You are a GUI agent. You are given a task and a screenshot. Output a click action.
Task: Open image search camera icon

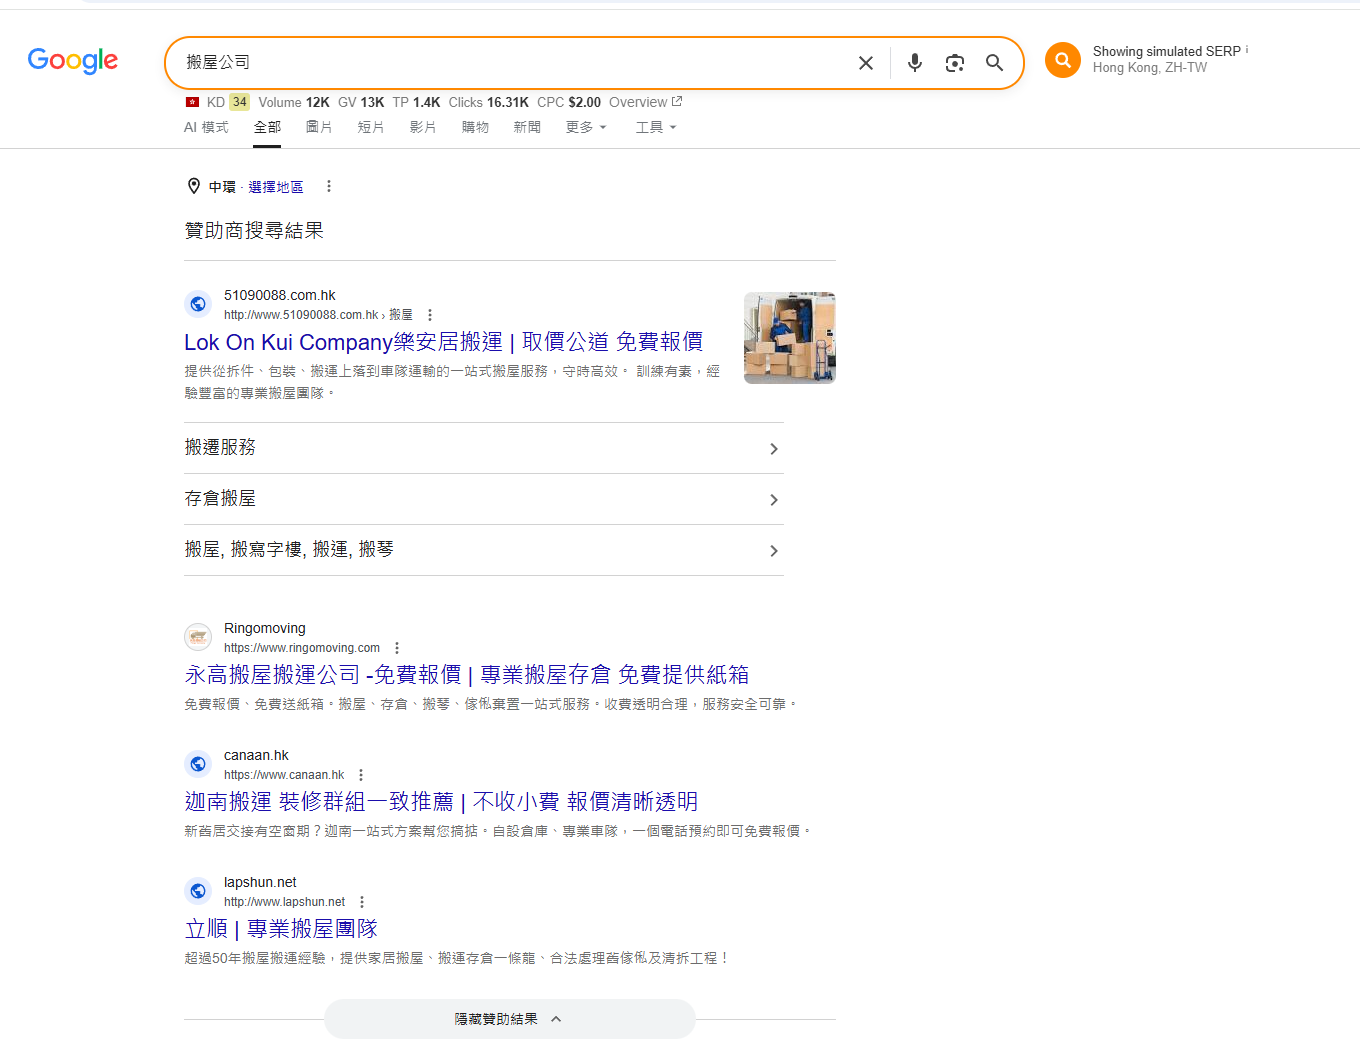click(955, 63)
